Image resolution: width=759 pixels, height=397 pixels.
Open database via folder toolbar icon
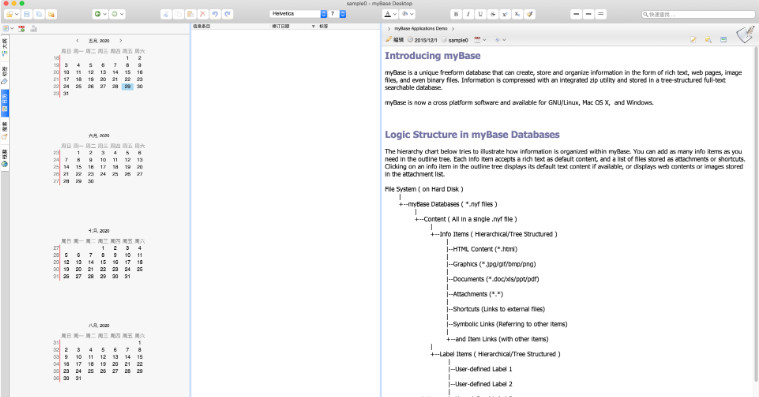[9, 14]
